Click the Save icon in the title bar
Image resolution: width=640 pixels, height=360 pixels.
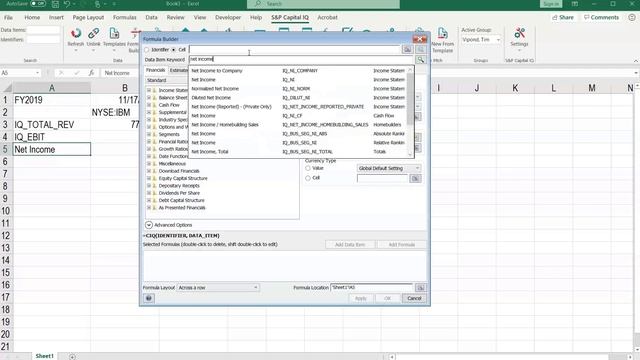click(x=55, y=4)
